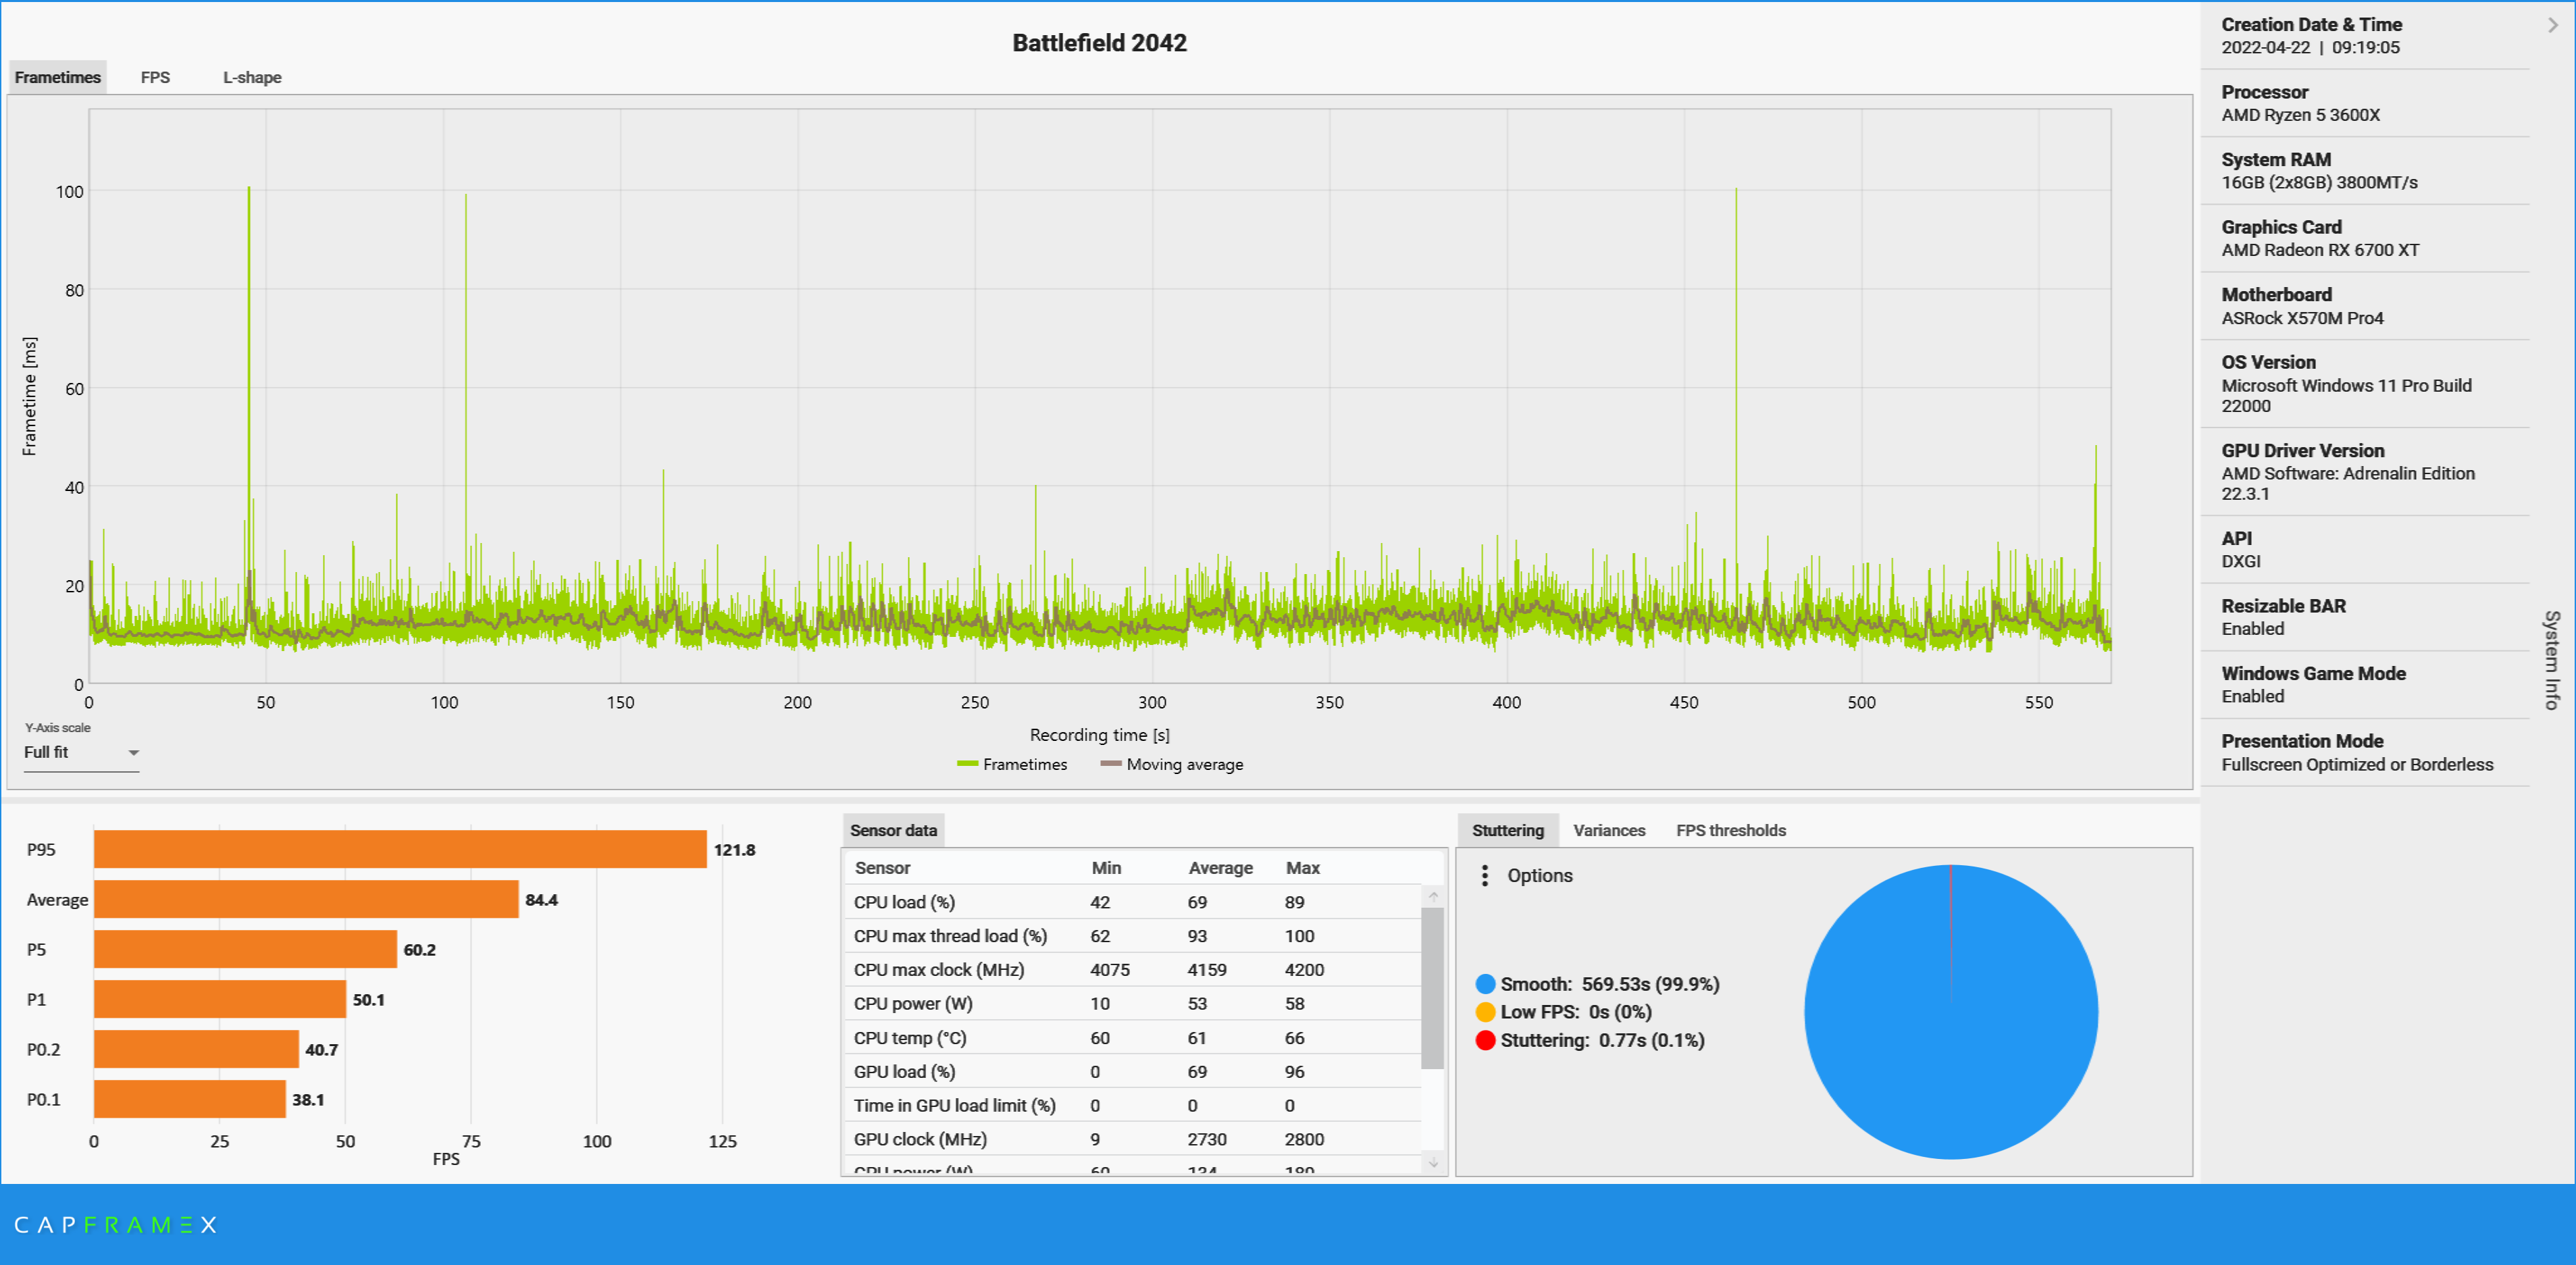Toggle Frametimes series in chart legend
The height and width of the screenshot is (1265, 2576).
click(1012, 764)
